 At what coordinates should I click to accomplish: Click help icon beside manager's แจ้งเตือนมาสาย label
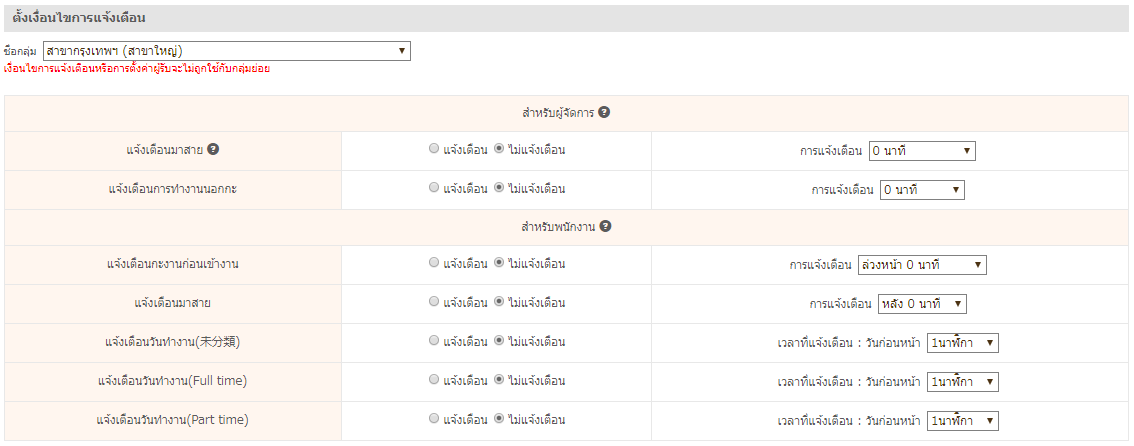[214, 150]
